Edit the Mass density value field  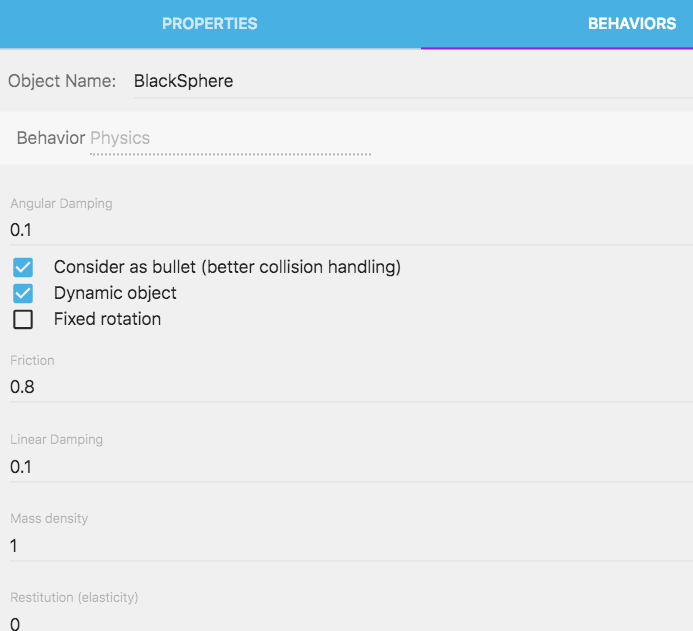point(350,546)
